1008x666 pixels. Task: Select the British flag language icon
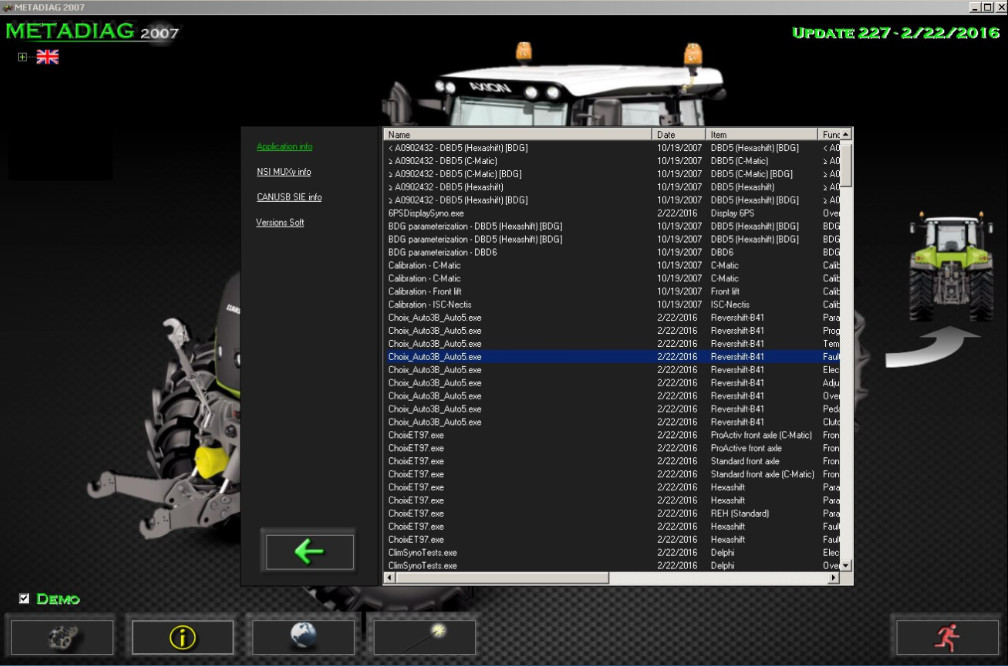click(x=47, y=57)
